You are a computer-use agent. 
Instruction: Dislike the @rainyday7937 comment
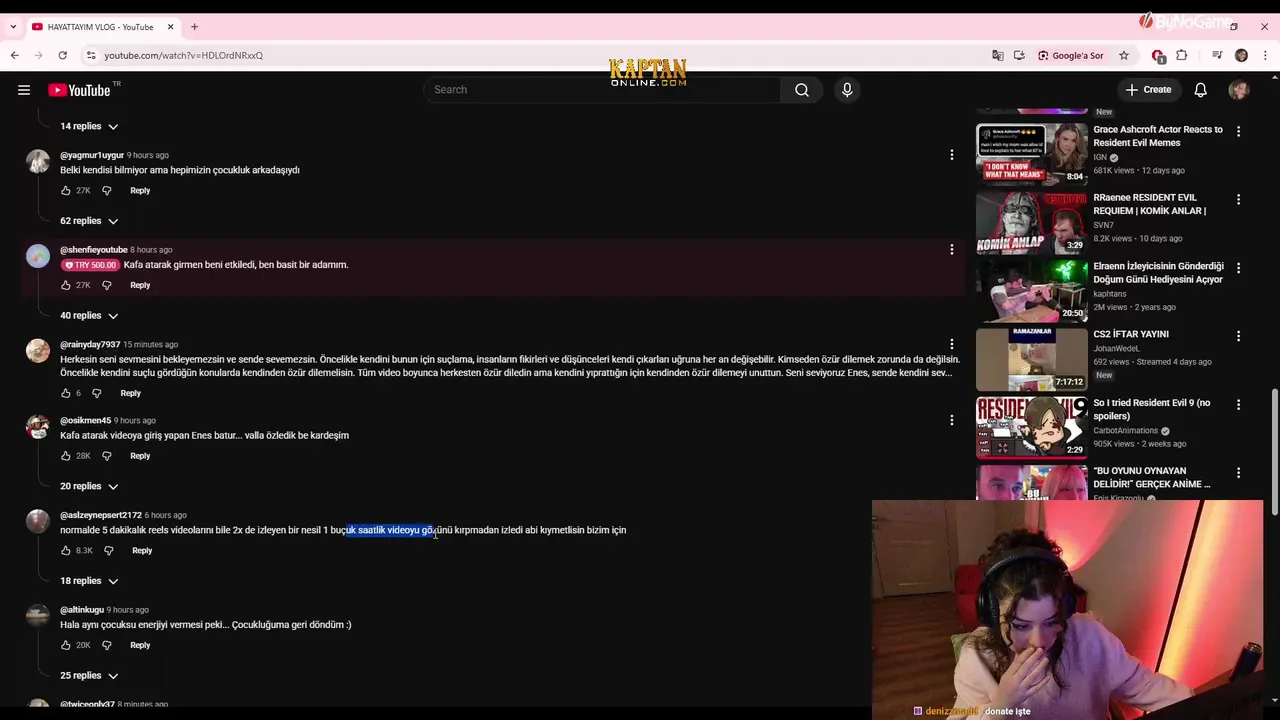tap(97, 393)
